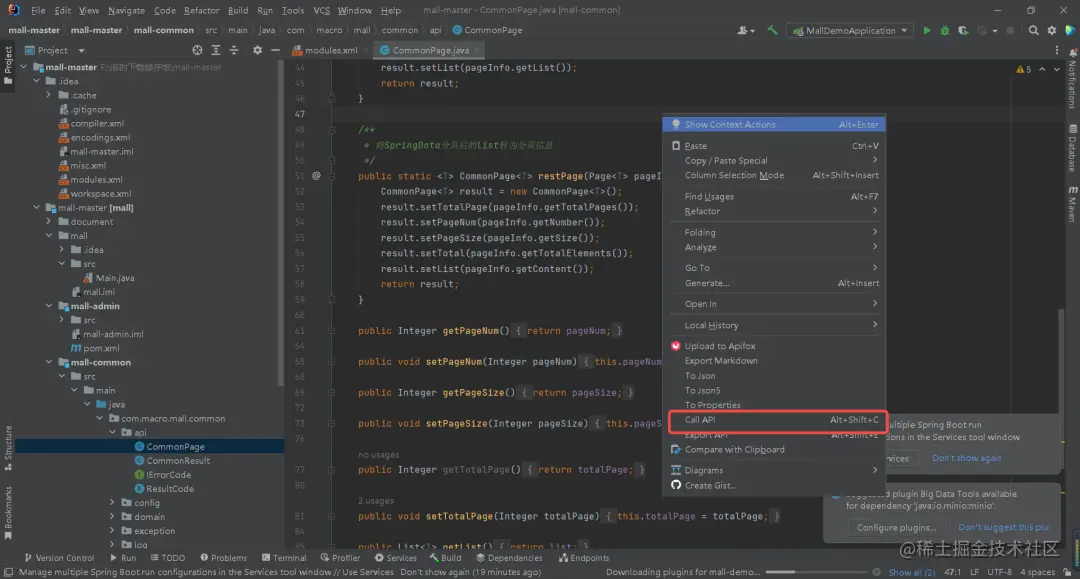Choose Call API in the context menu

pos(700,420)
